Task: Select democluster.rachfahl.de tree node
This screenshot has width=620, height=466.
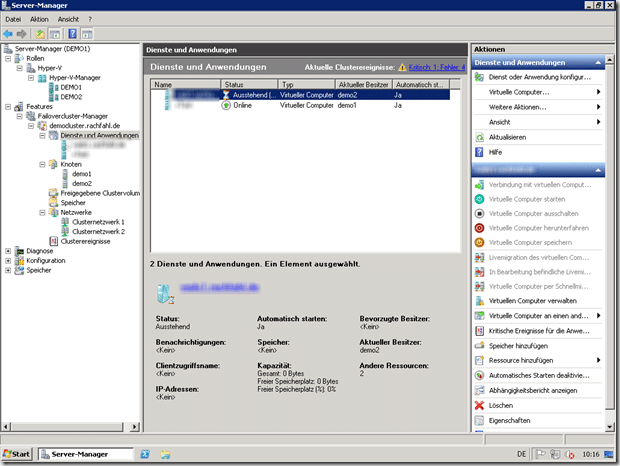Action: [x=85, y=126]
